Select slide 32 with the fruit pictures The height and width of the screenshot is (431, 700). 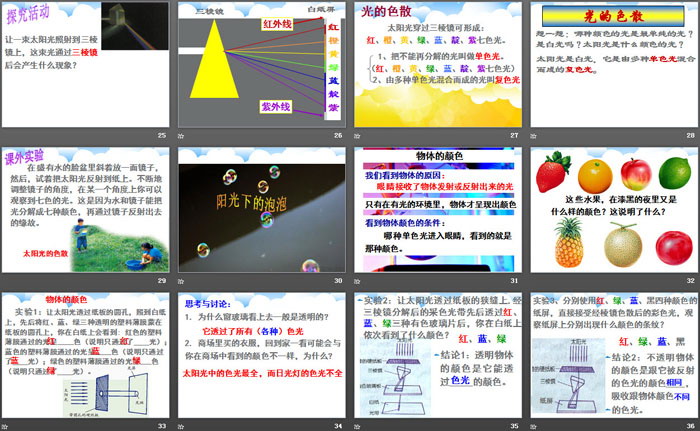(x=614, y=210)
